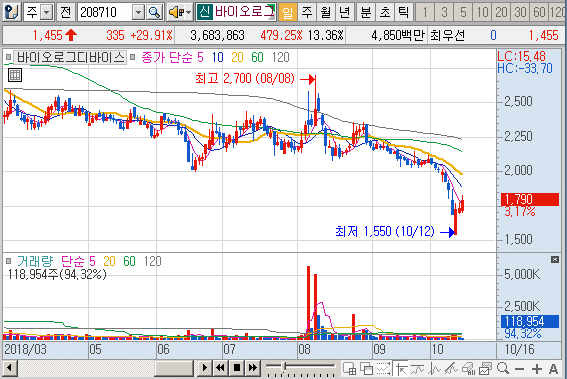Click the 479.25% volume ratio value
The image size is (567, 379).
281,35
